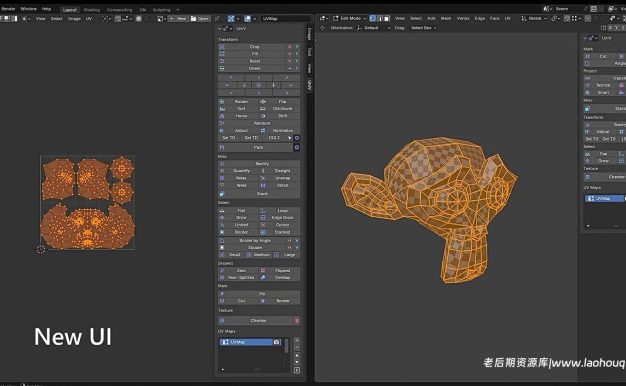Open the UV menu in the UV editor
This screenshot has height=386, width=626.
click(89, 19)
